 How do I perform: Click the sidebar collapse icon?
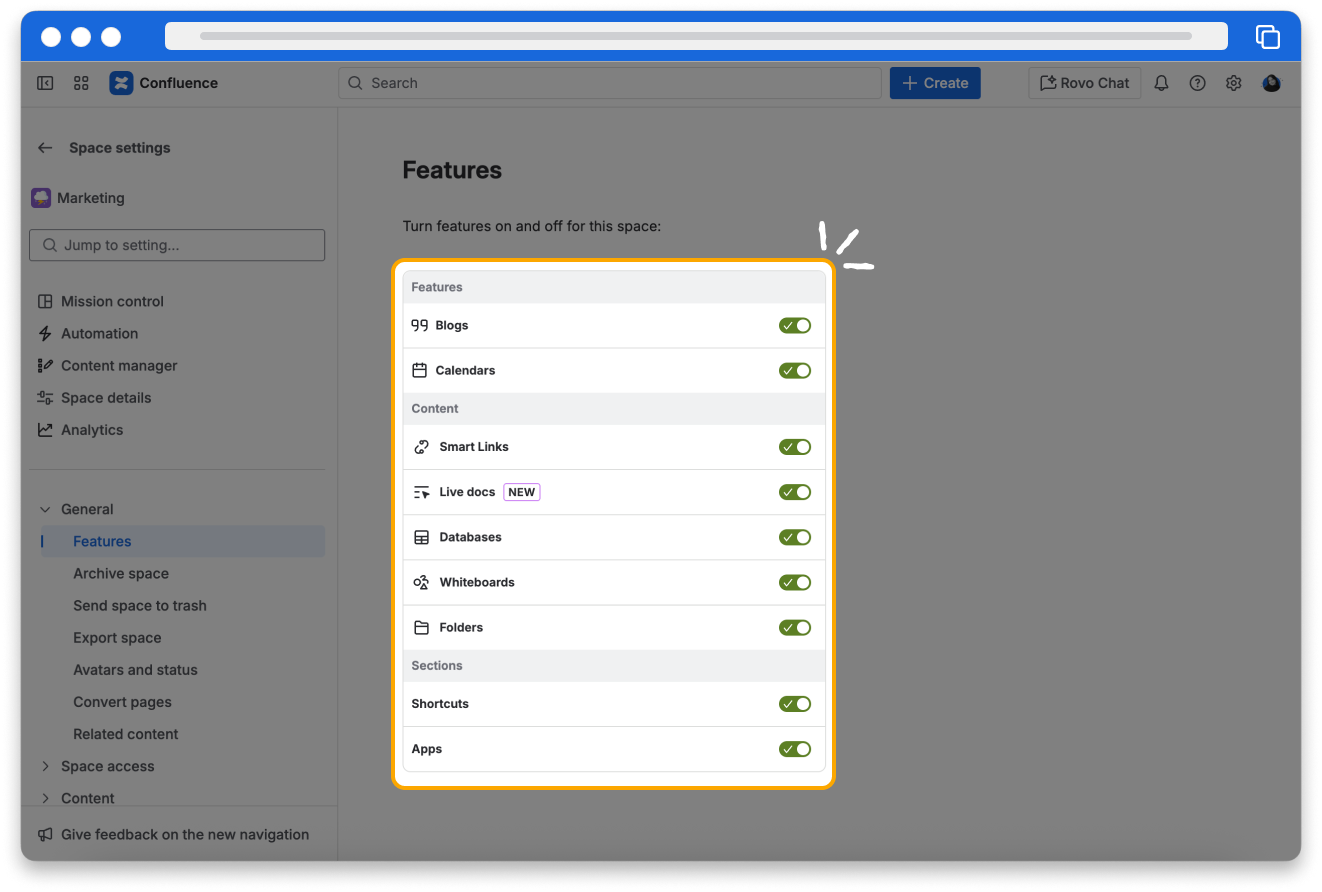point(45,83)
